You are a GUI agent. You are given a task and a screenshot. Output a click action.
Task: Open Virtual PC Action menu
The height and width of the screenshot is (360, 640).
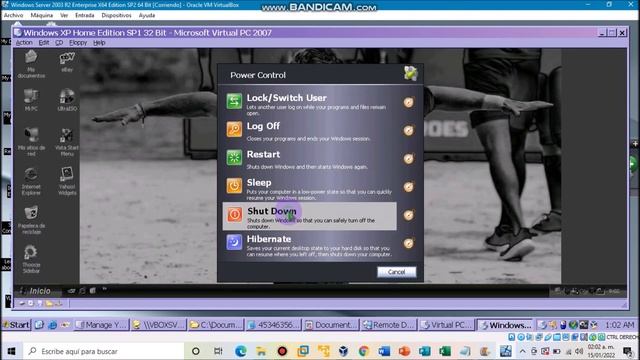[x=24, y=42]
